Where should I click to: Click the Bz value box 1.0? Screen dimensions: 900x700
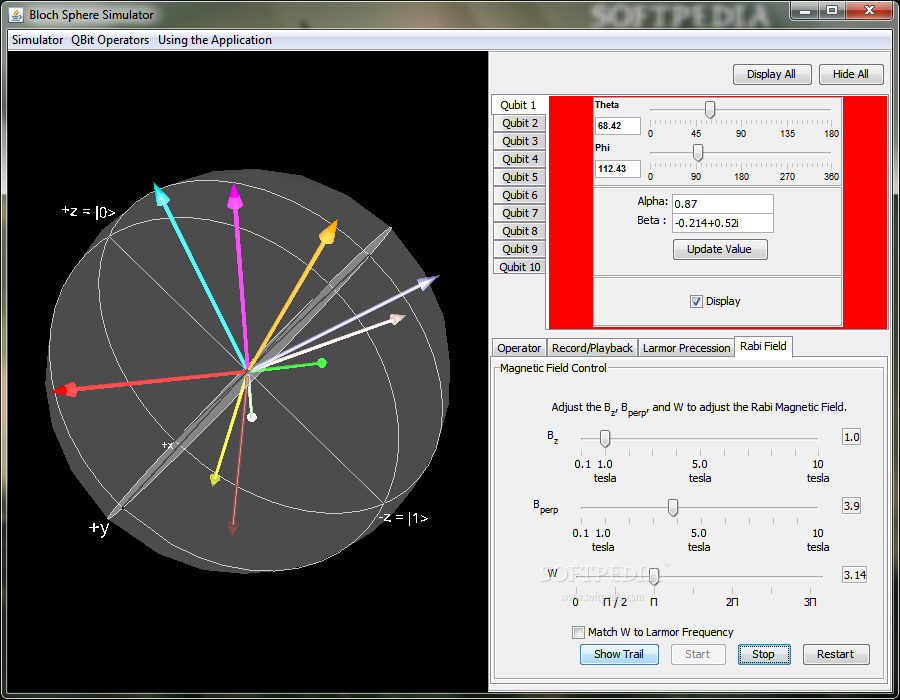[x=851, y=437]
